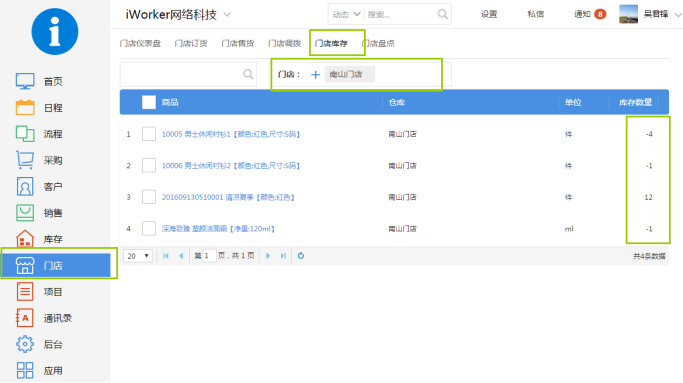Viewport: 683px width, 383px height.
Task: Sort by the 商品 column header
Action: tap(170, 102)
